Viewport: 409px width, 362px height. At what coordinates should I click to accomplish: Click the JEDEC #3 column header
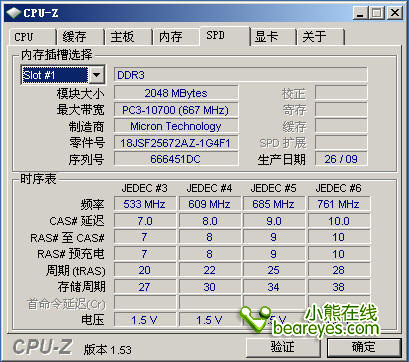(x=144, y=188)
